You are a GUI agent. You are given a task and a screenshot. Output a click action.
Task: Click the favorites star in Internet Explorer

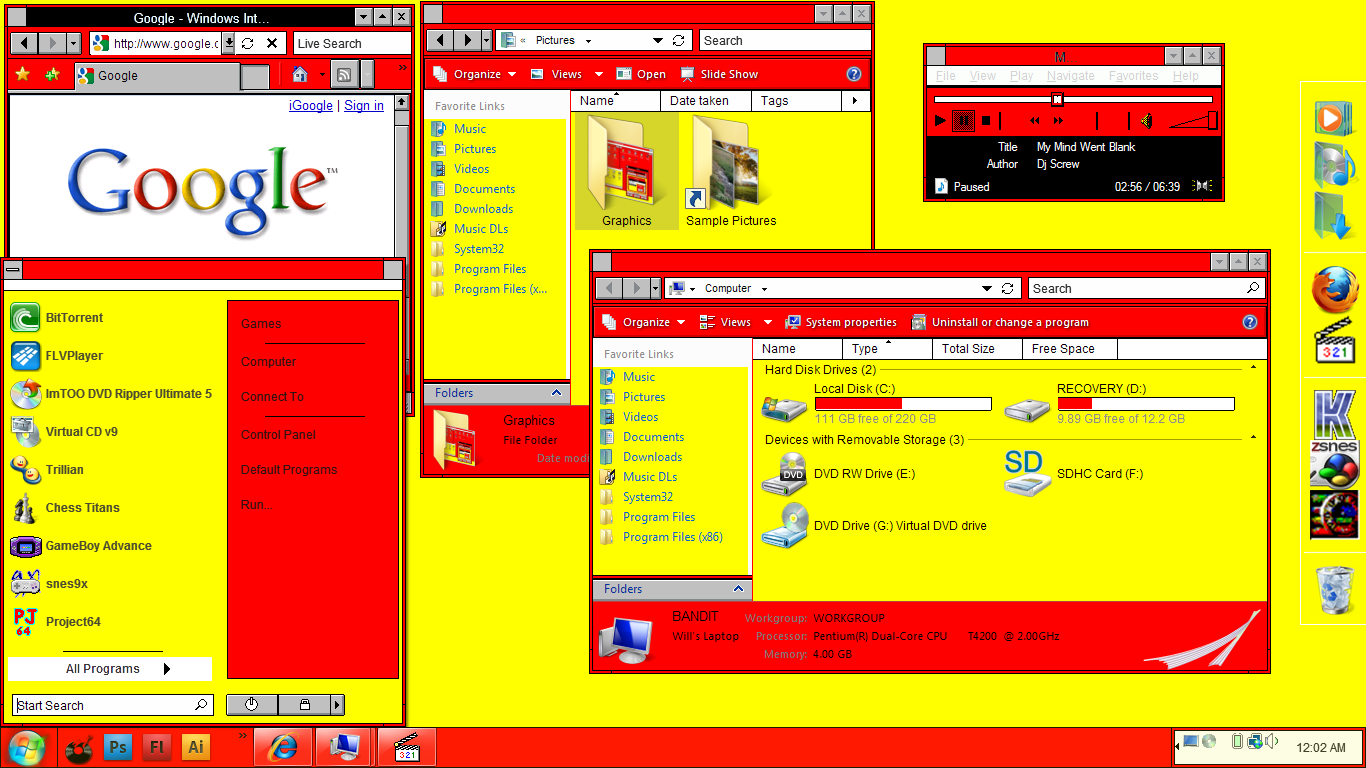(20, 74)
